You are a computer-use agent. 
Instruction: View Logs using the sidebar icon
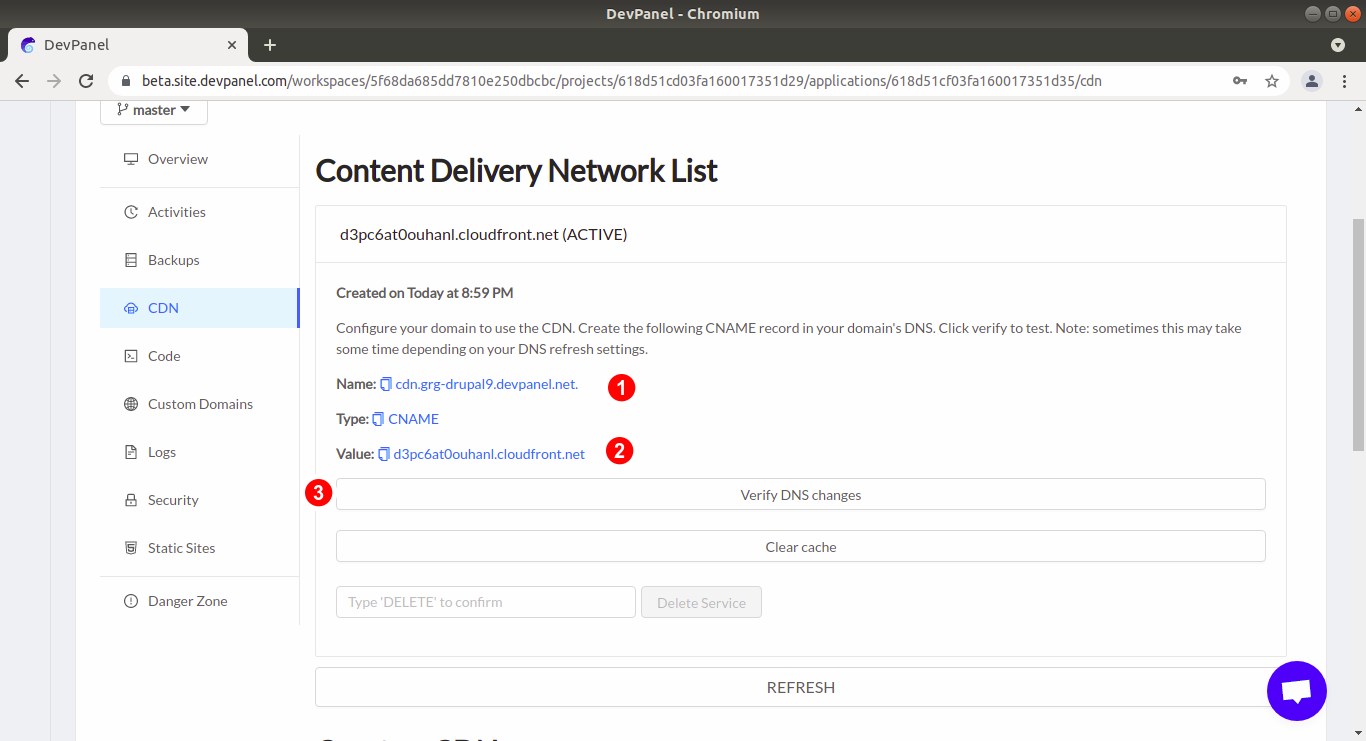pyautogui.click(x=130, y=452)
